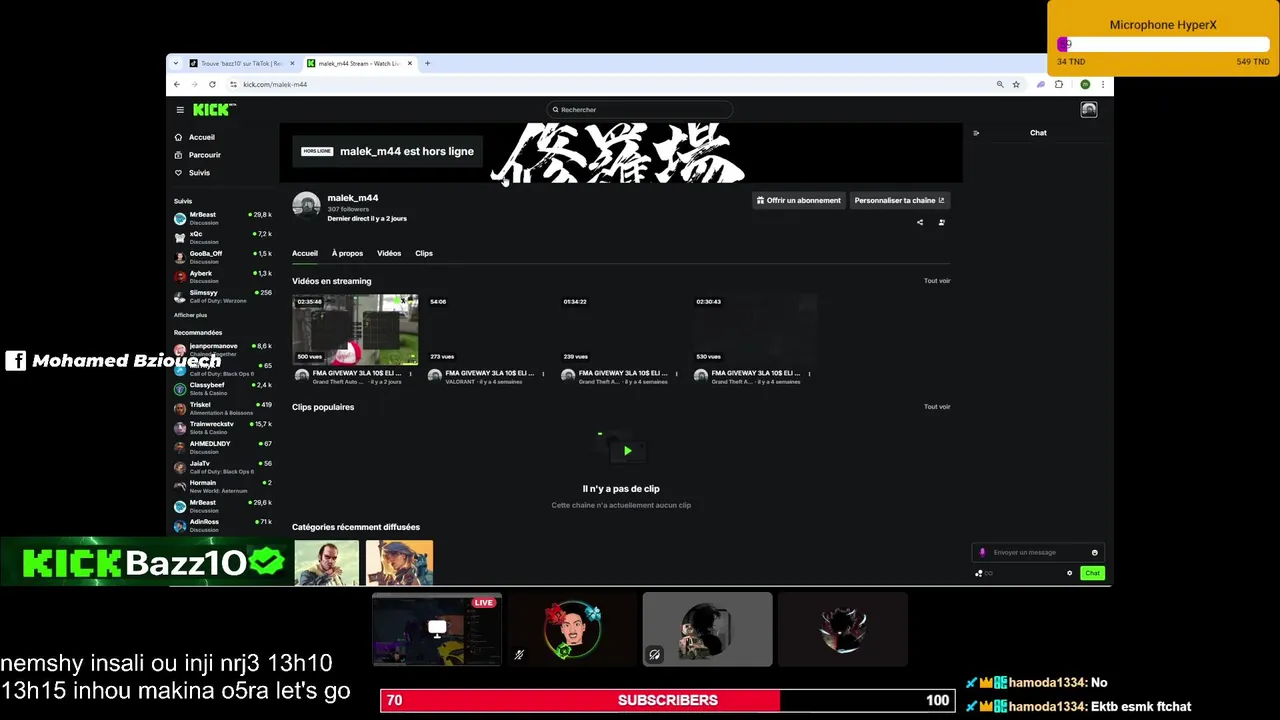Open options menu of the 273 vues video

coord(543,374)
